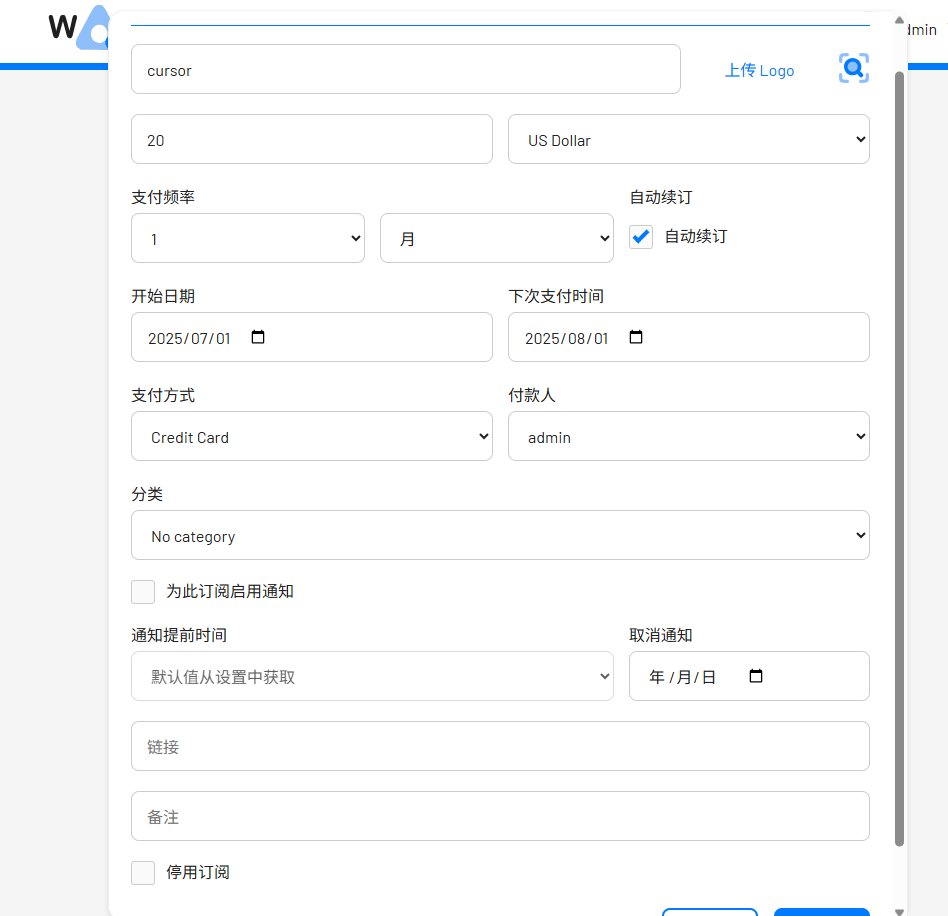
Task: Click the scrollbar up arrow
Action: pos(899,21)
